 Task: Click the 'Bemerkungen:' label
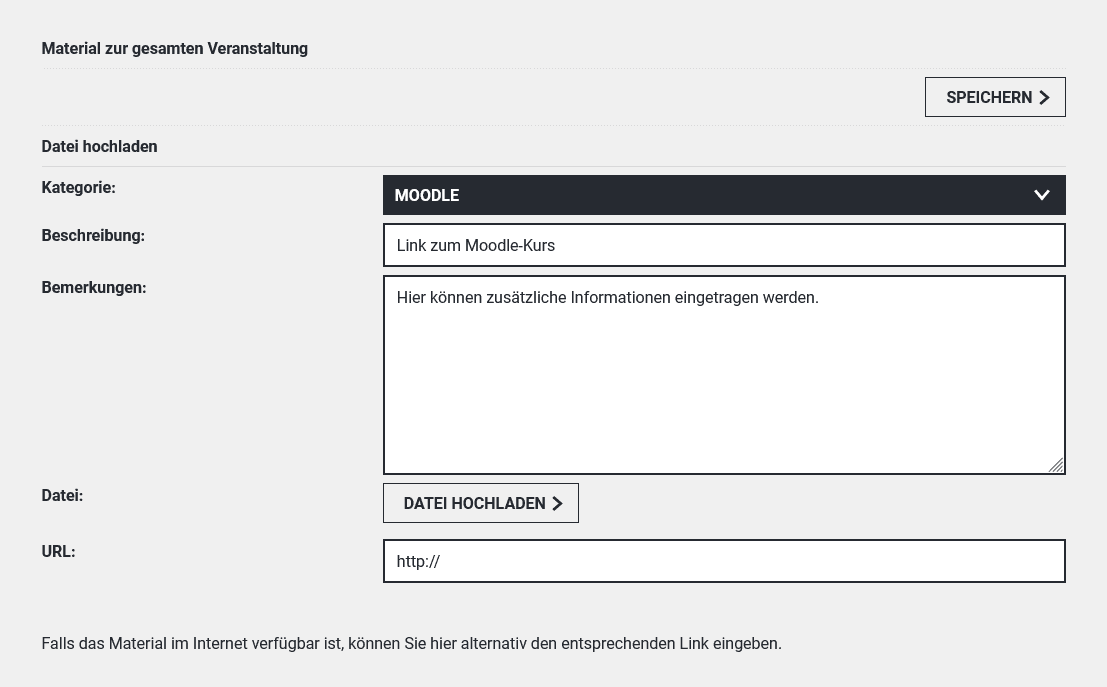tap(94, 288)
